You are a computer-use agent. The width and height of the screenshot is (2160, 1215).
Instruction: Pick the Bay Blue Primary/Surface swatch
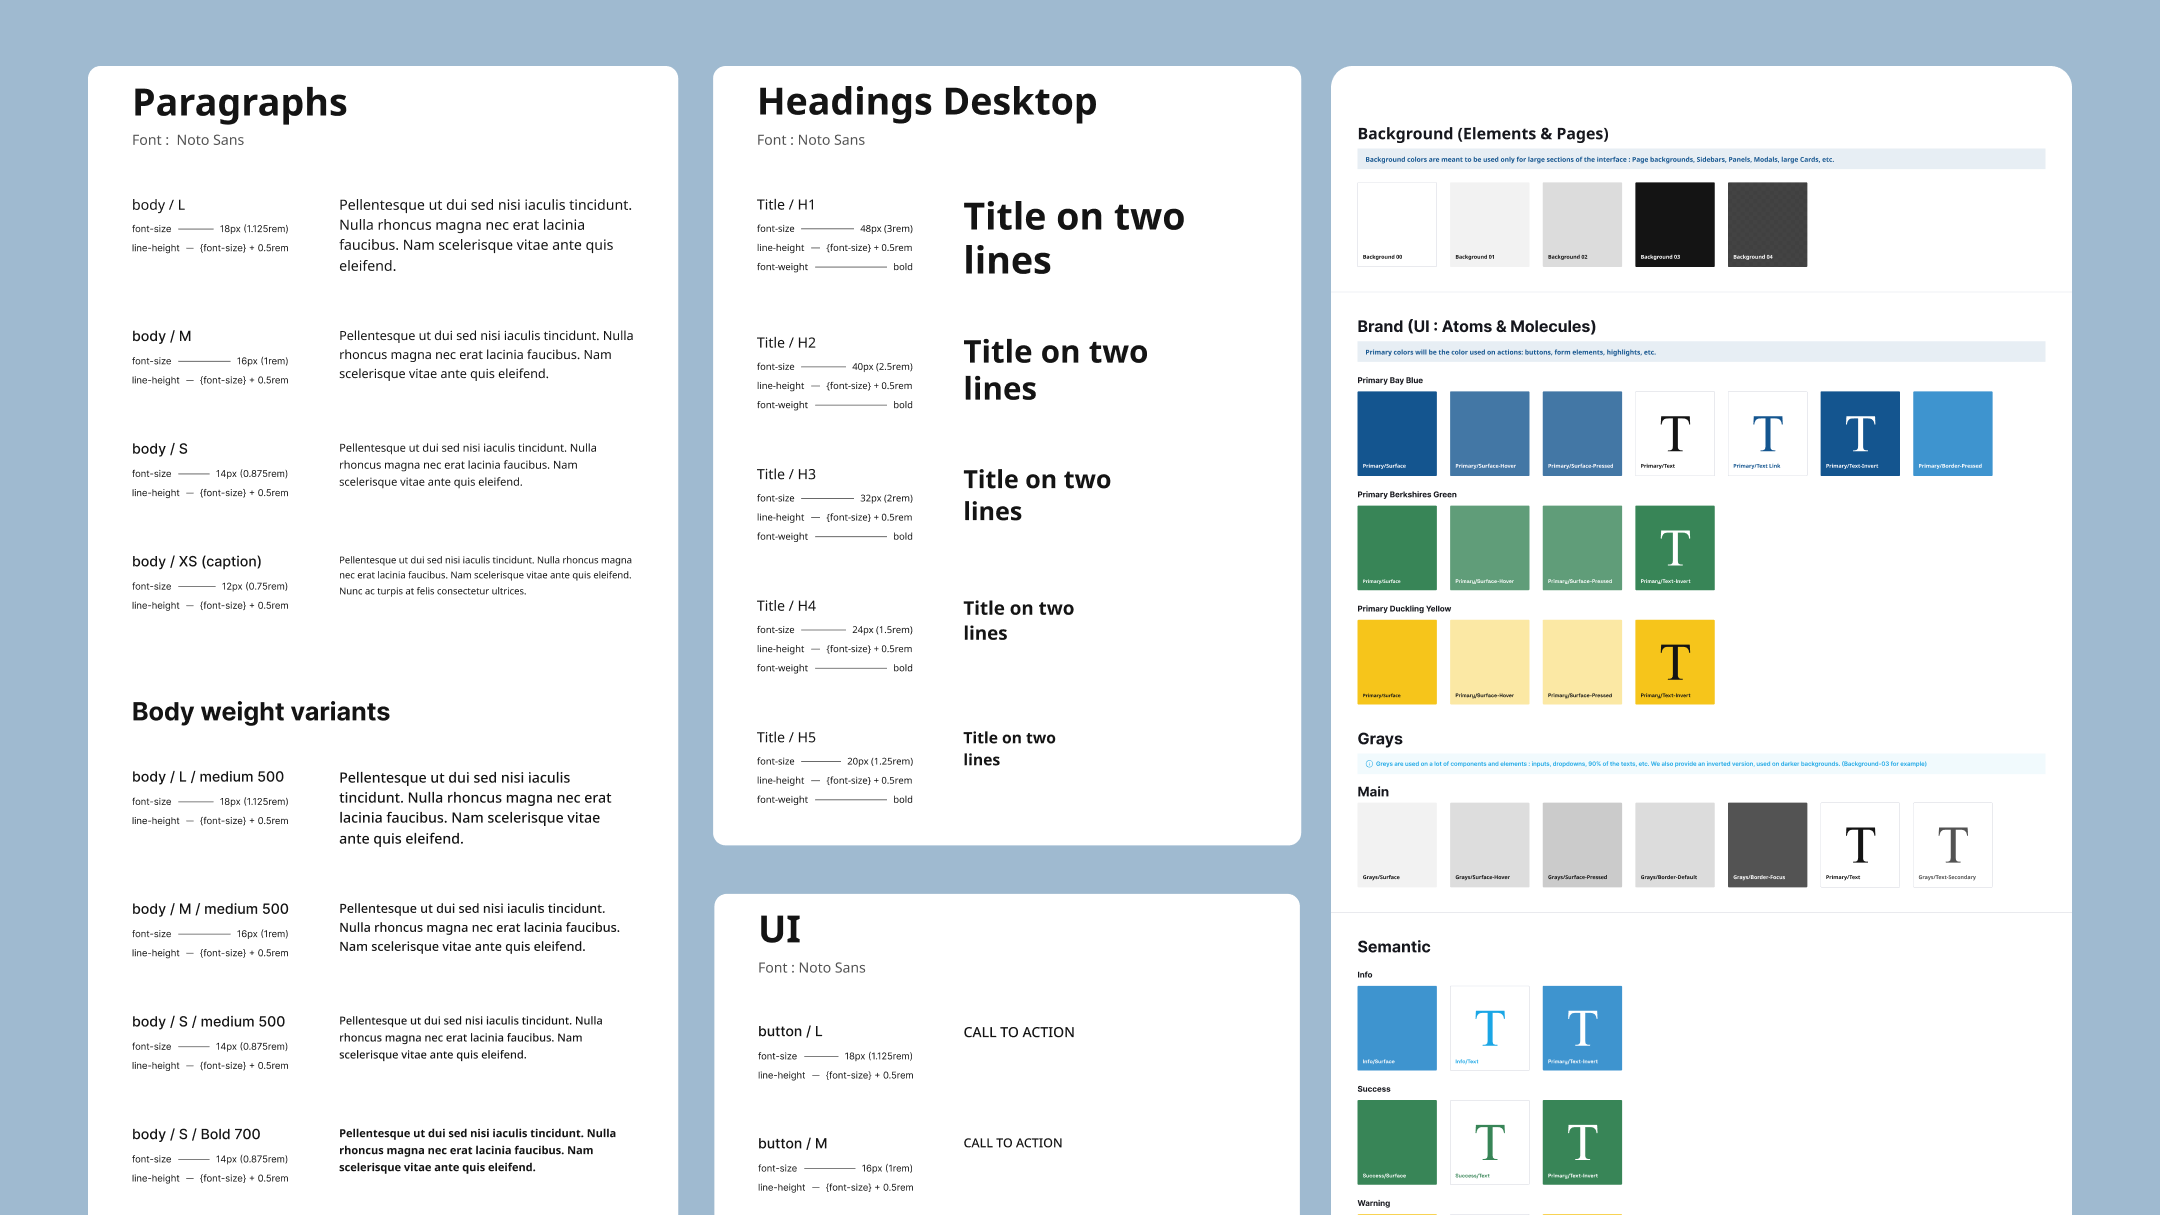tap(1396, 433)
